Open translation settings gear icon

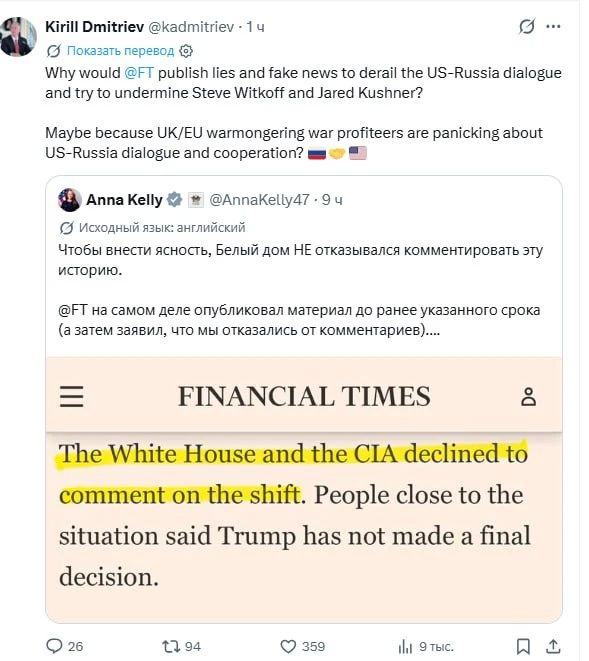tap(186, 51)
